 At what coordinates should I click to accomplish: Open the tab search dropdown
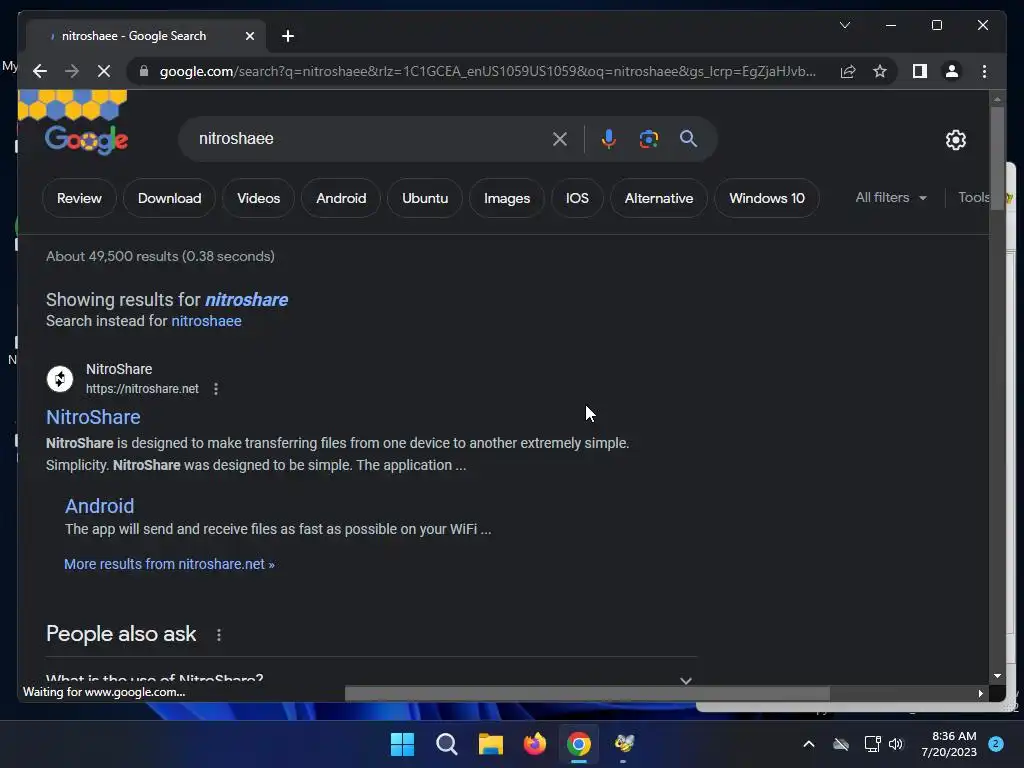coord(844,25)
